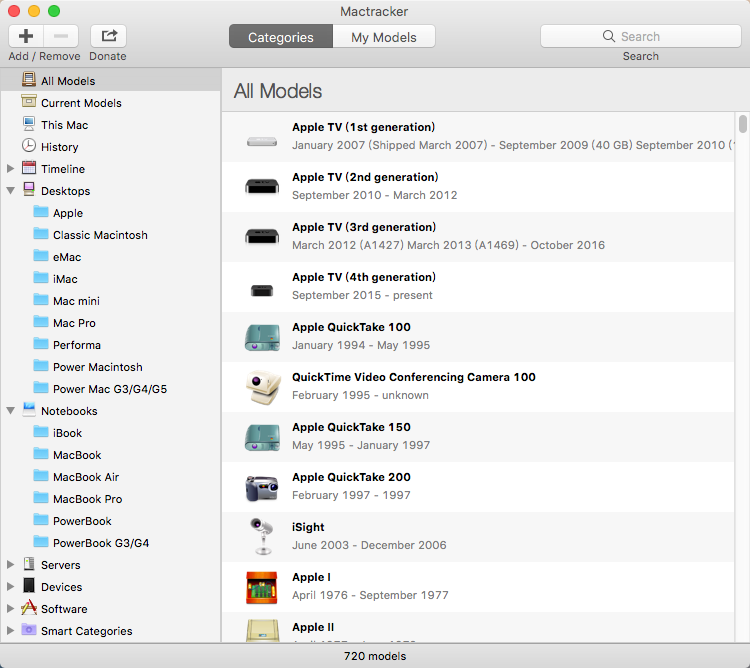Click the Donate share icon

point(109,36)
